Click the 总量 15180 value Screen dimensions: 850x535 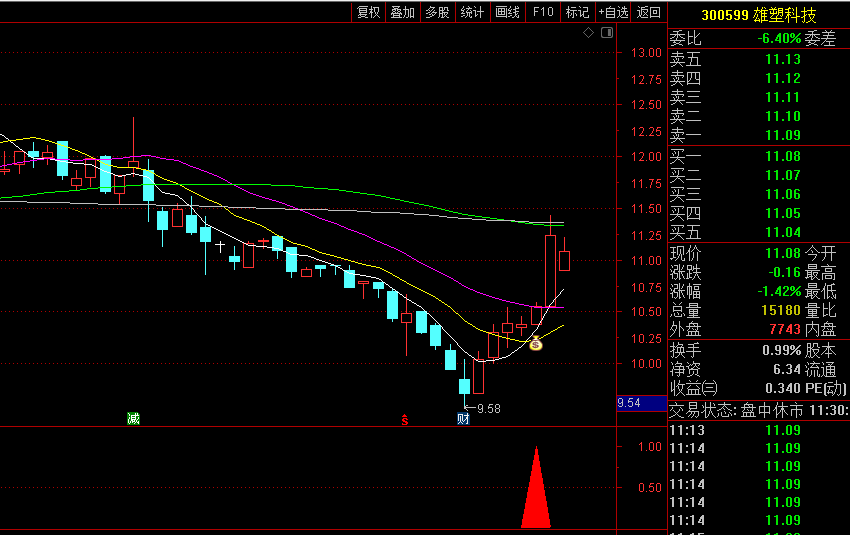pyautogui.click(x=781, y=310)
